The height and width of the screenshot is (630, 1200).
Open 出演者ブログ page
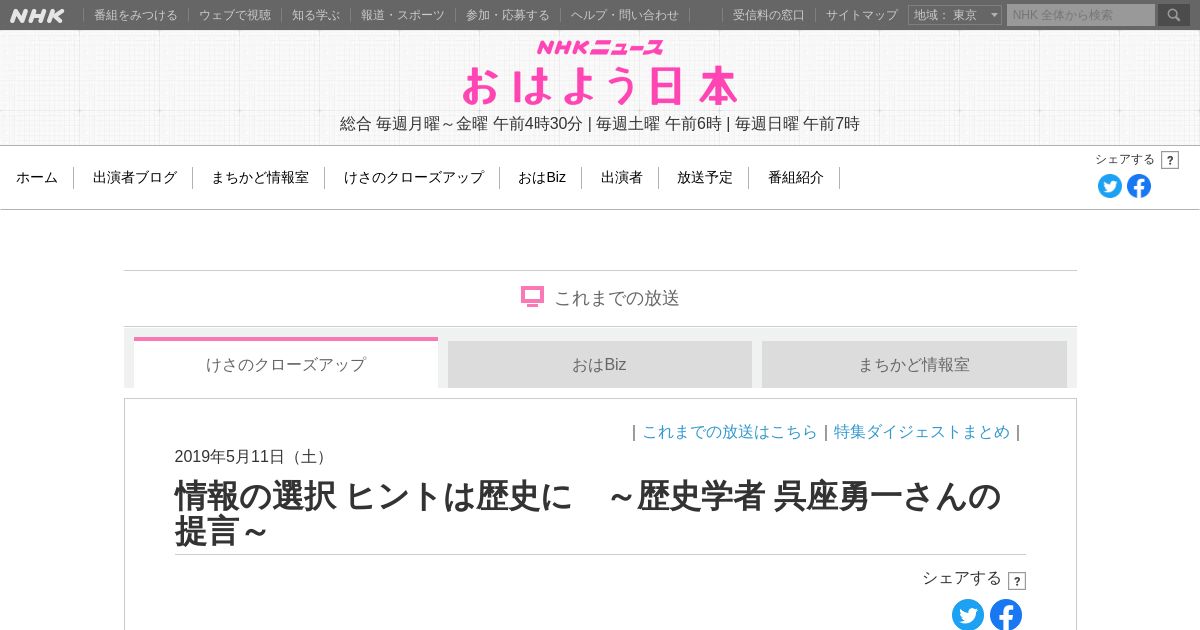[135, 177]
